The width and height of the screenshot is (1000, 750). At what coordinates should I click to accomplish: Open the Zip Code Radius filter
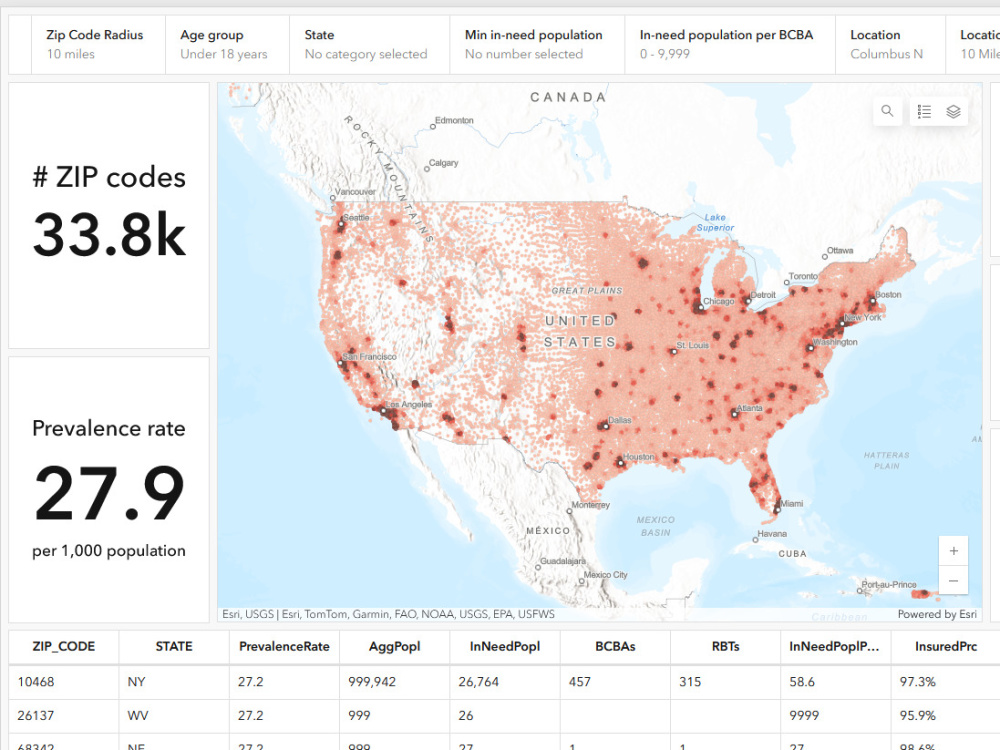[98, 45]
